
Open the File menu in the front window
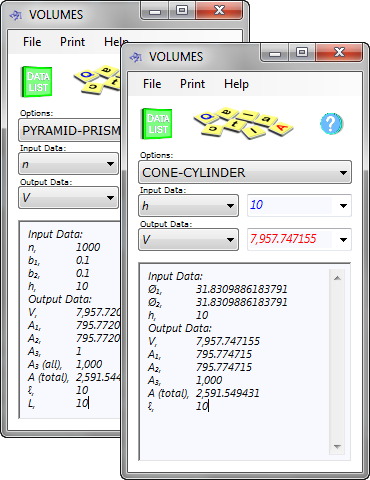pyautogui.click(x=152, y=84)
